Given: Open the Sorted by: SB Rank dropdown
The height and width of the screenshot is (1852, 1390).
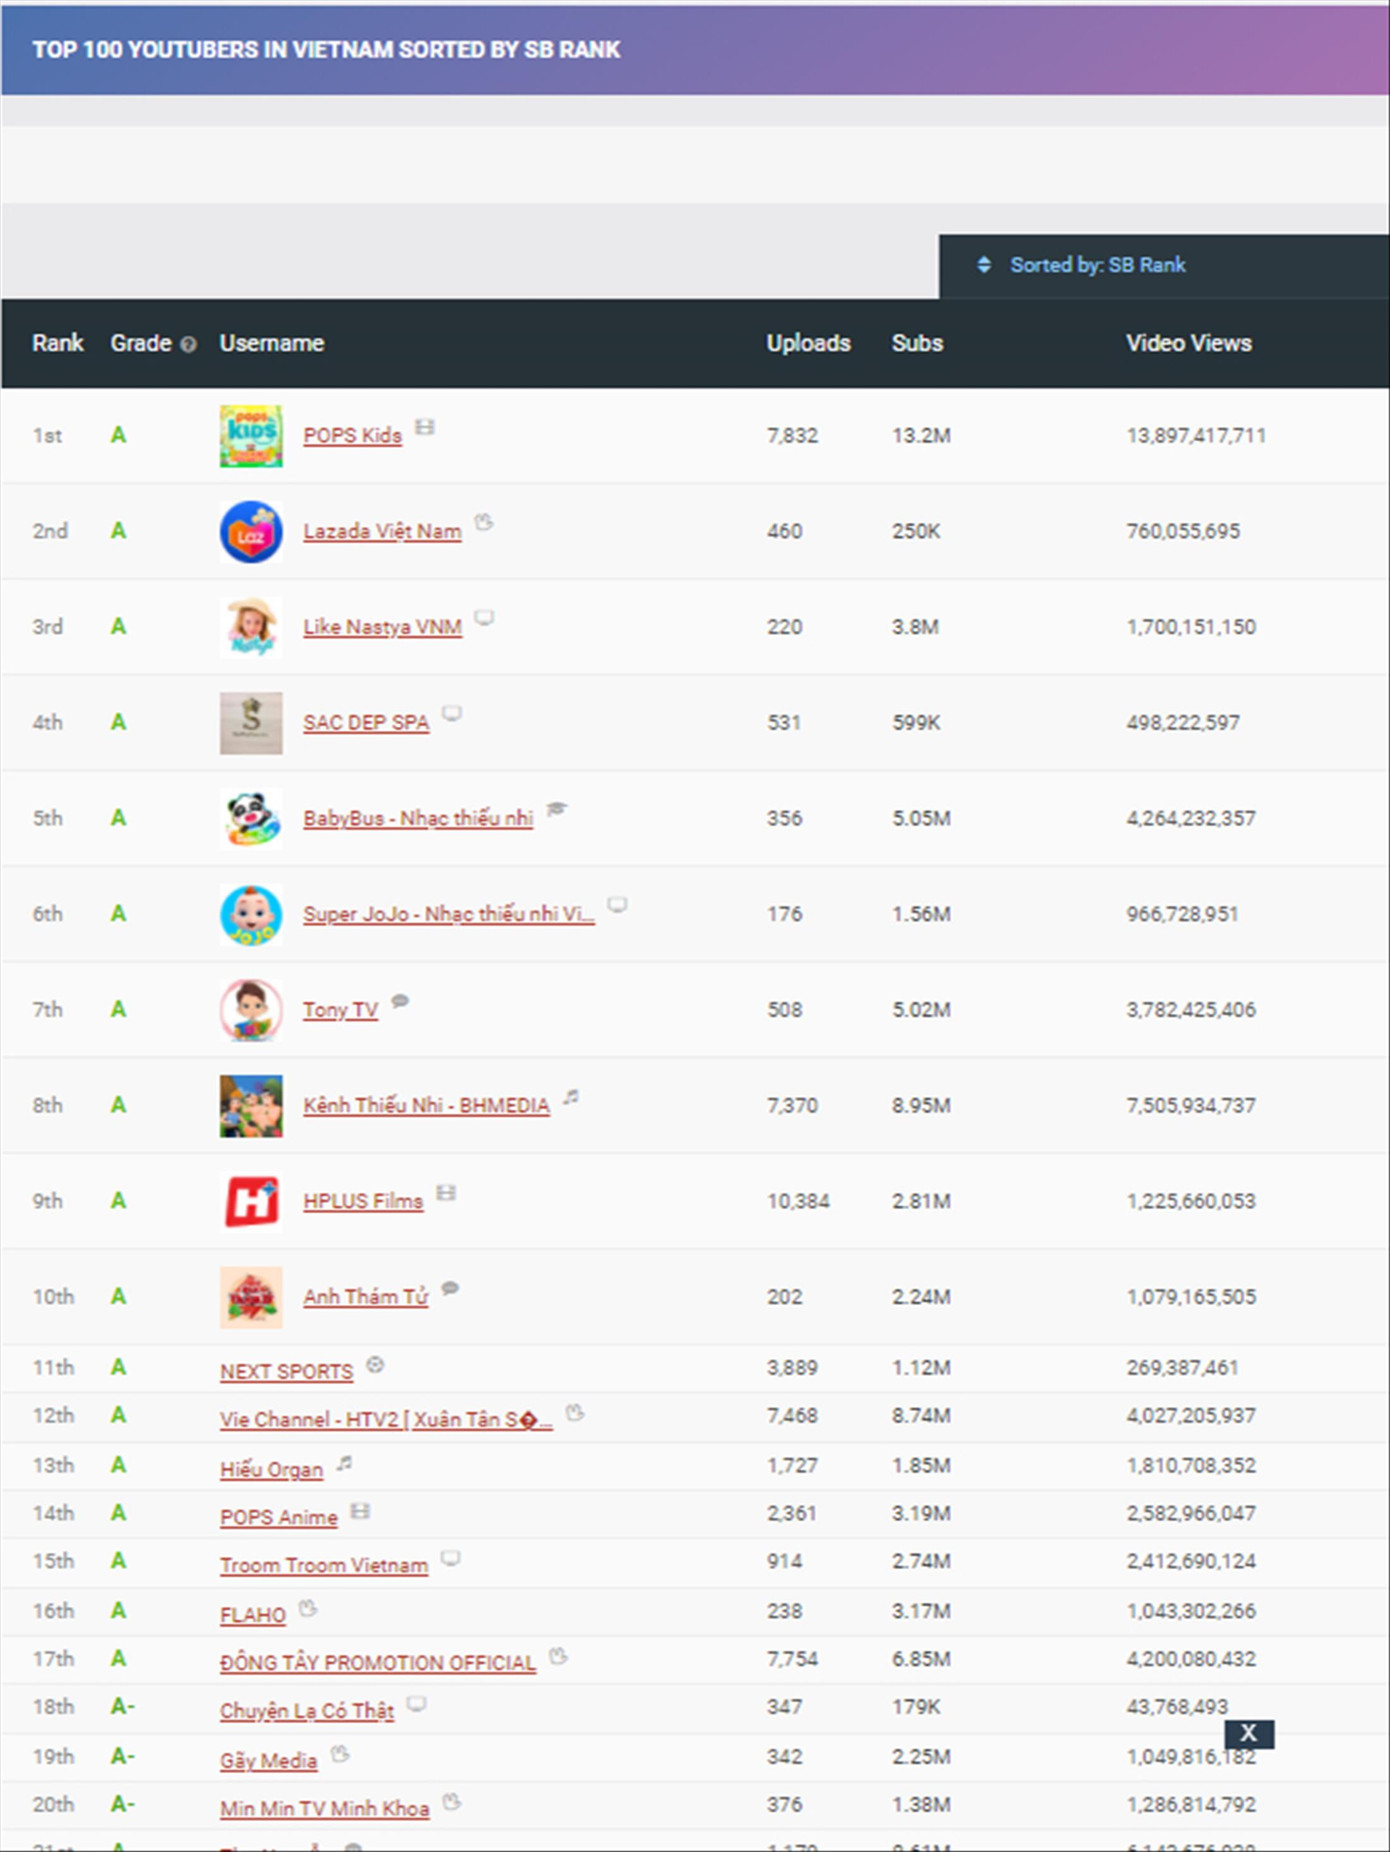Looking at the screenshot, I should click(x=1096, y=265).
